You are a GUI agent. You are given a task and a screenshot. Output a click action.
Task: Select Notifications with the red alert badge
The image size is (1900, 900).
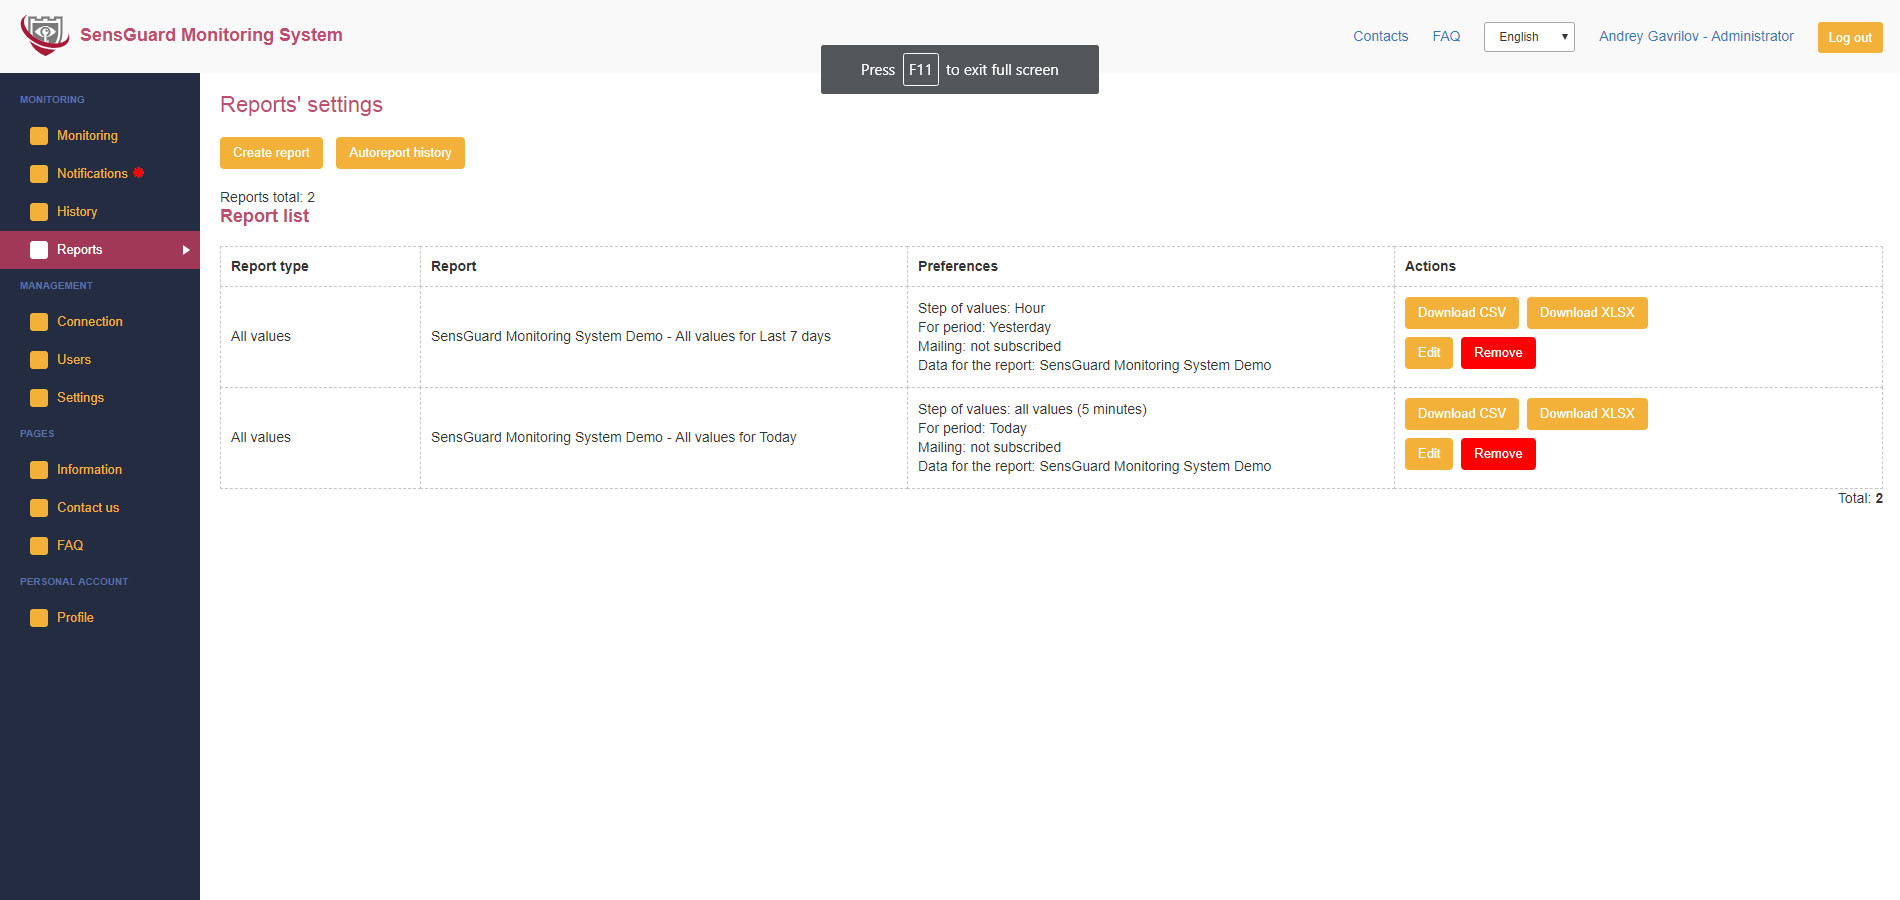(39, 173)
